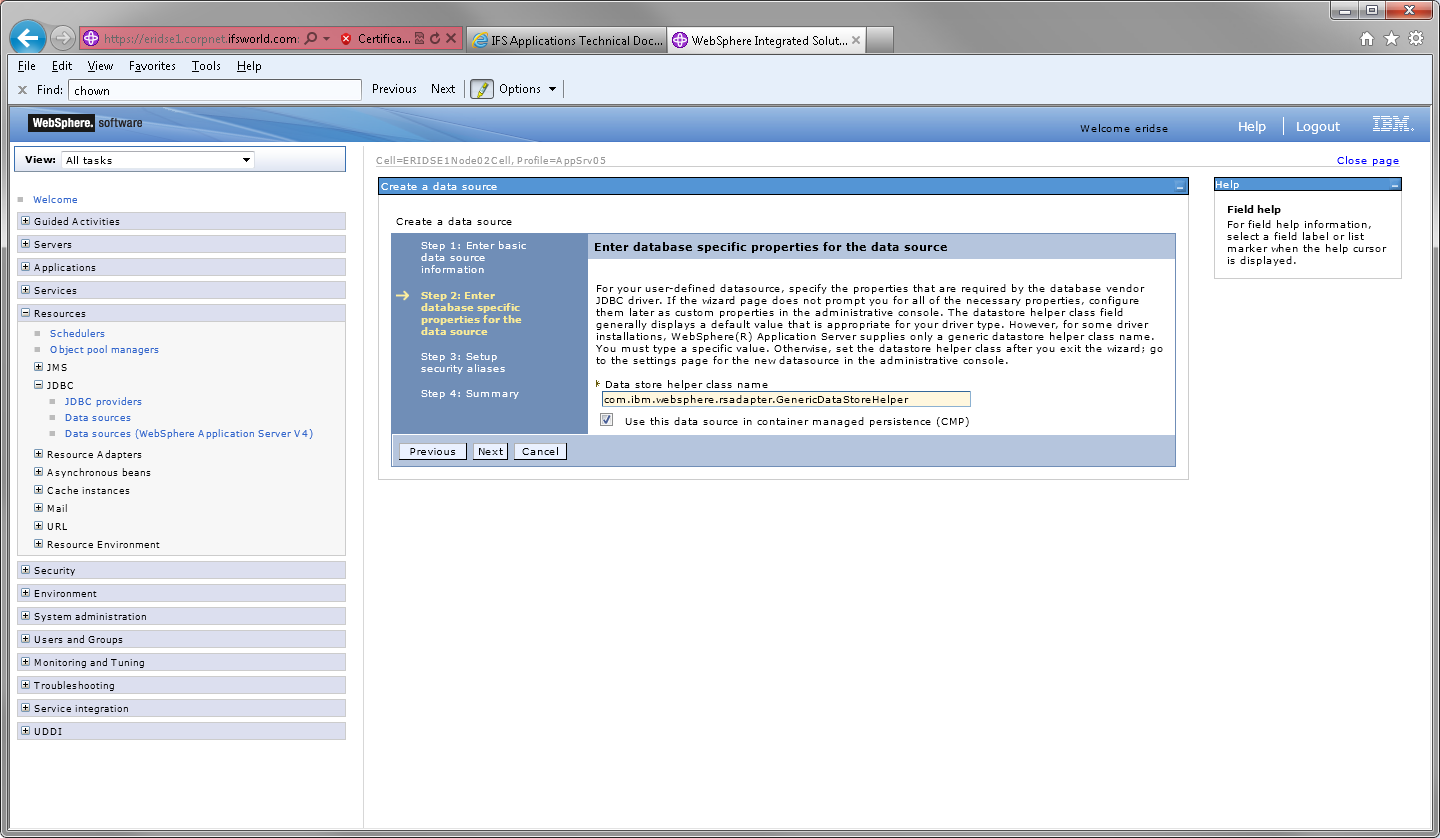Open Schedulers link

(77, 334)
